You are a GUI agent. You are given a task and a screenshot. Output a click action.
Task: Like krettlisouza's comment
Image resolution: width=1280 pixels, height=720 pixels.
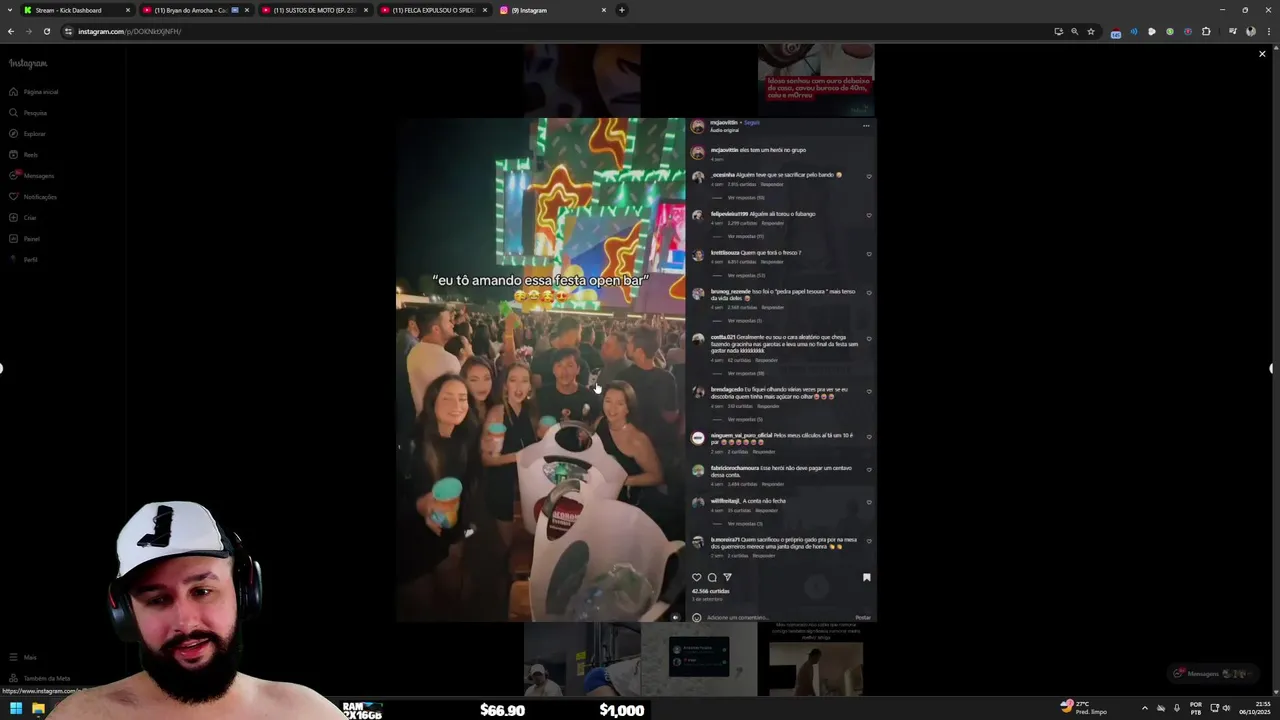(x=869, y=254)
